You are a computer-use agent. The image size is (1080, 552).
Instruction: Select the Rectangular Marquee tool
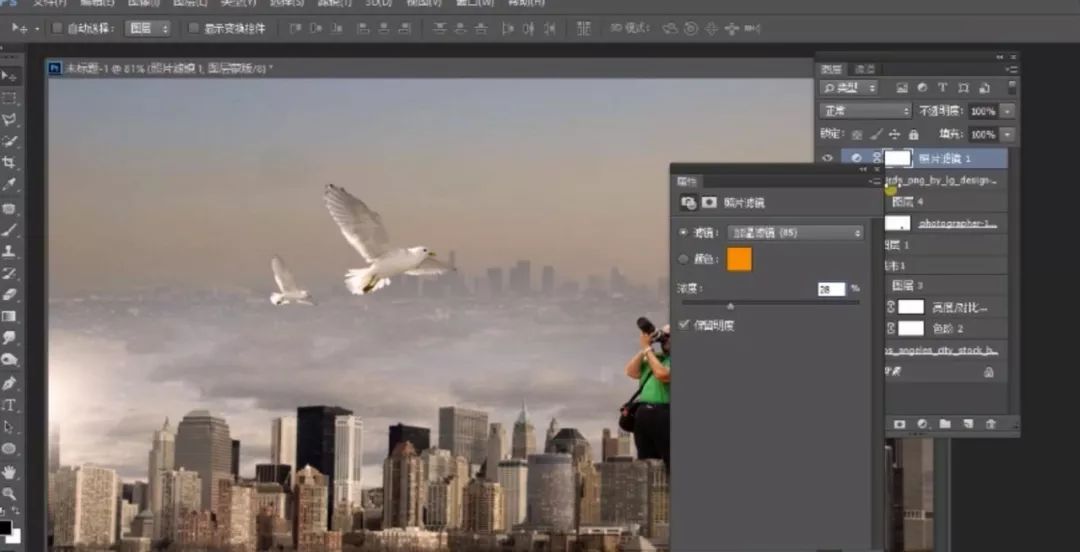pos(10,98)
